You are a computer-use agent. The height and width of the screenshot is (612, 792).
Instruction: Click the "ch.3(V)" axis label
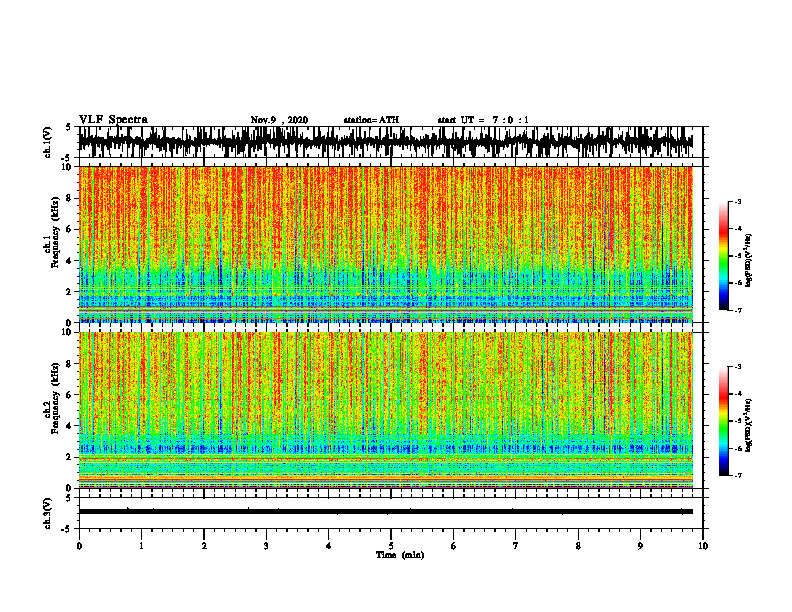(x=48, y=514)
